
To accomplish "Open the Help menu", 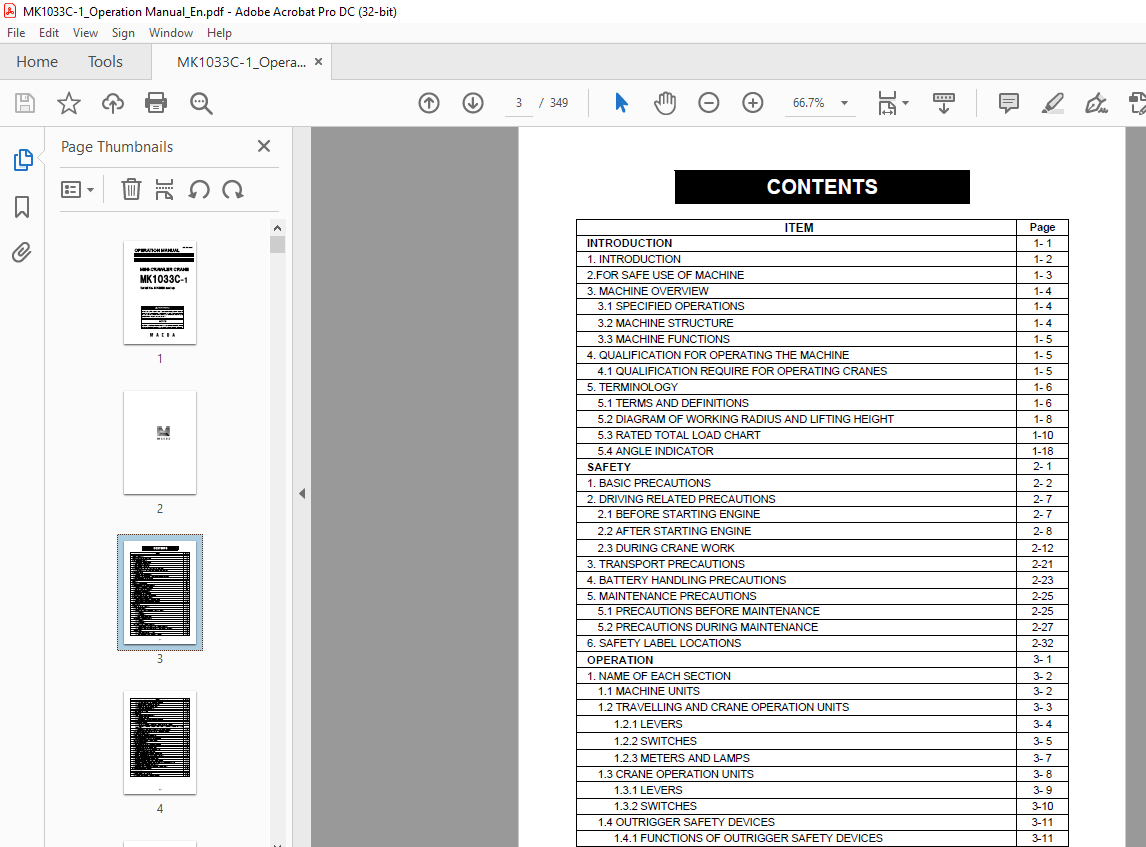I will [x=219, y=33].
